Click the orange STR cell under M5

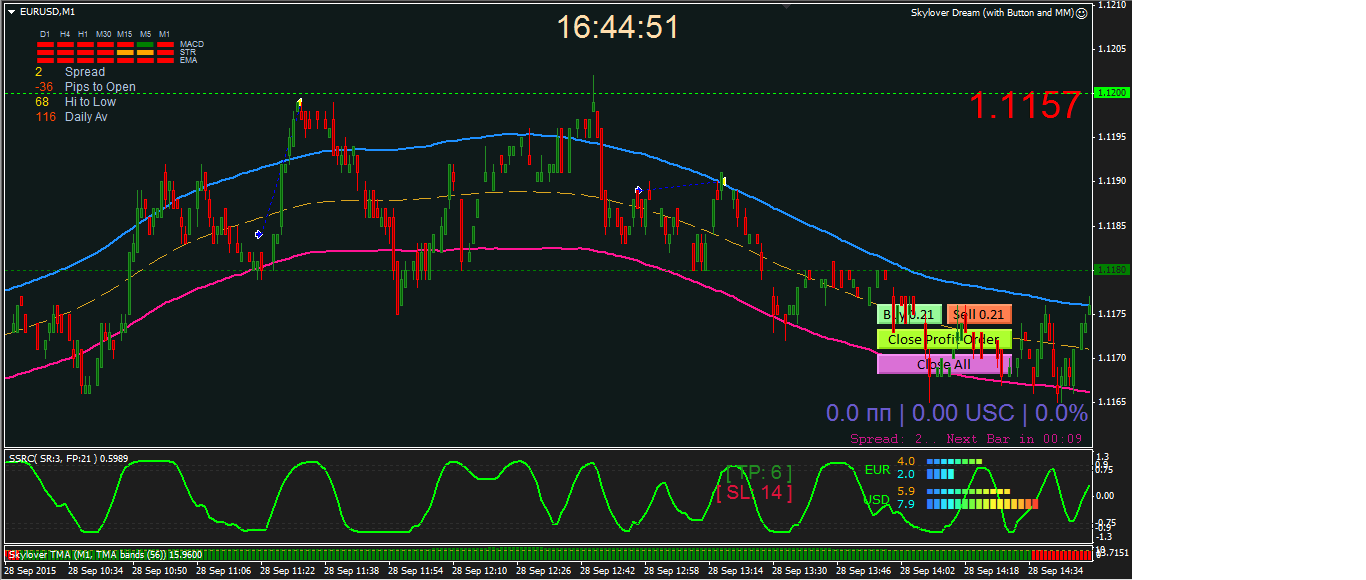coord(145,52)
